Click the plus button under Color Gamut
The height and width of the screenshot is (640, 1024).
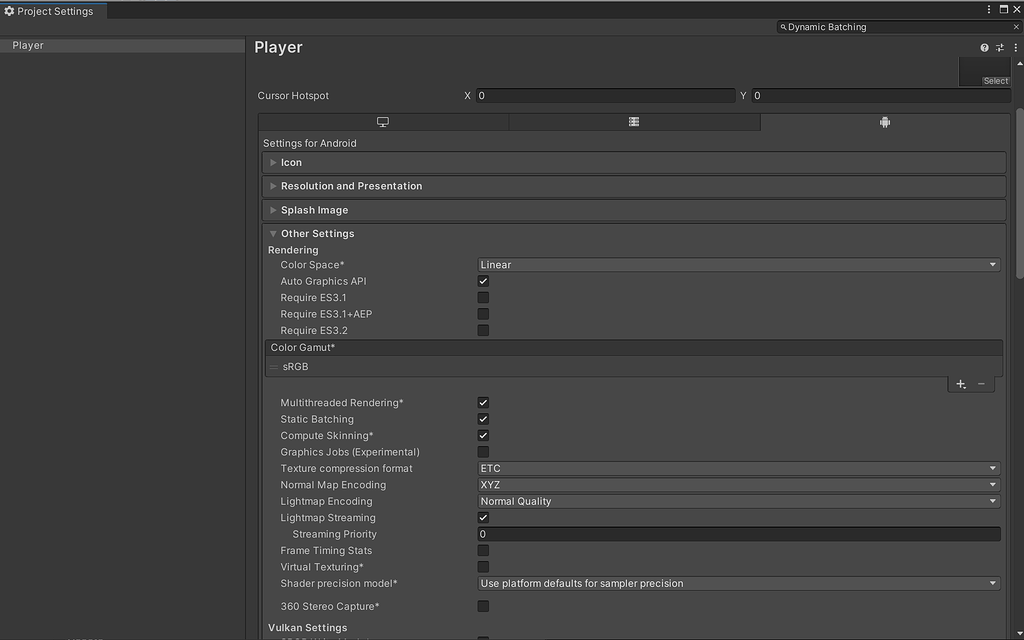960,383
